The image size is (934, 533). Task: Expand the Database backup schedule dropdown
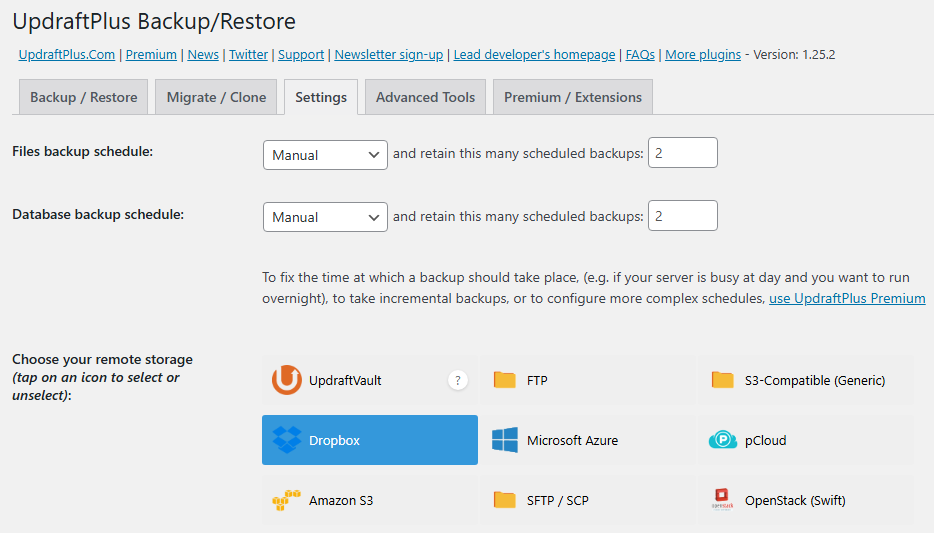point(325,217)
